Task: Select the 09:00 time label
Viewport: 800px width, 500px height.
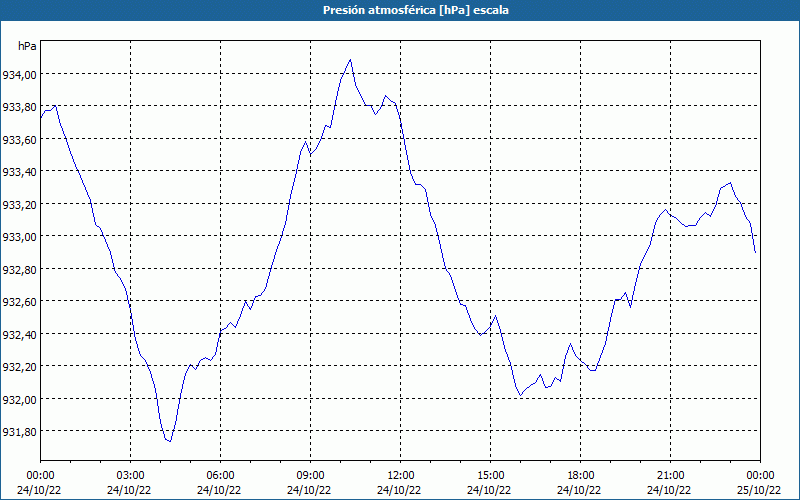Action: (310, 476)
